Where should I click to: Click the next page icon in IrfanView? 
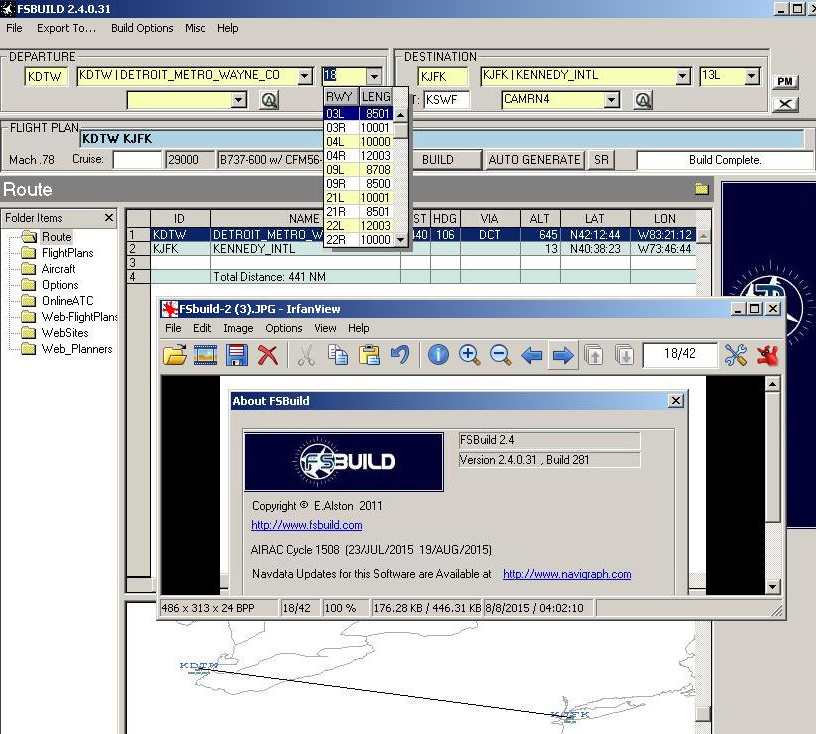624,355
